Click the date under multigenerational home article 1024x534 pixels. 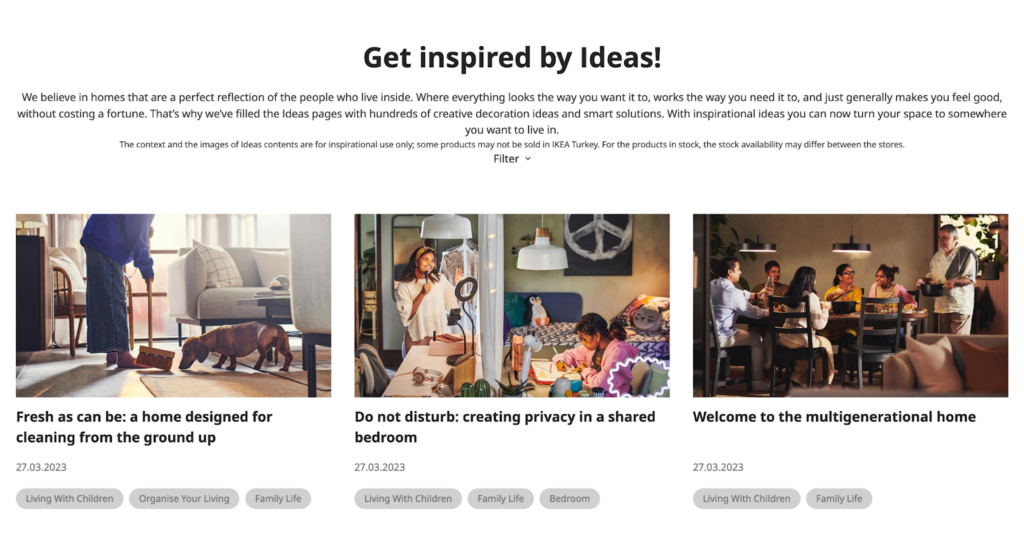718,467
